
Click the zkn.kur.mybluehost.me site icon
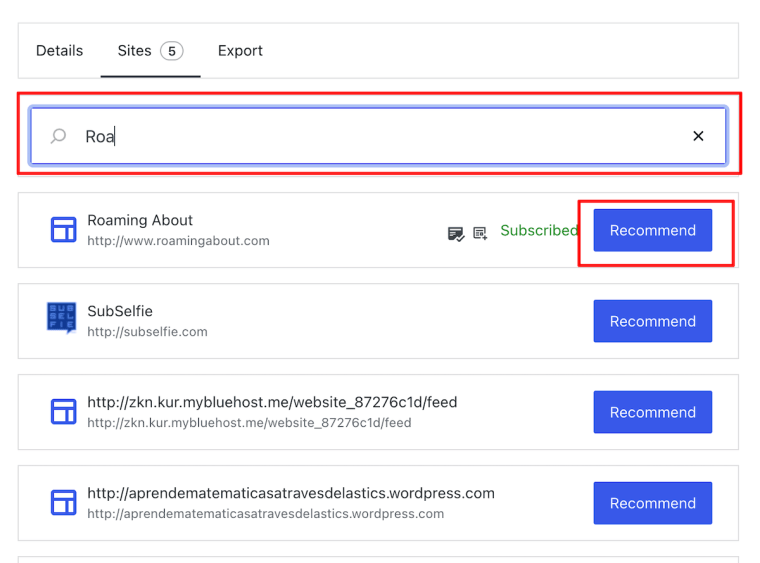tap(63, 412)
